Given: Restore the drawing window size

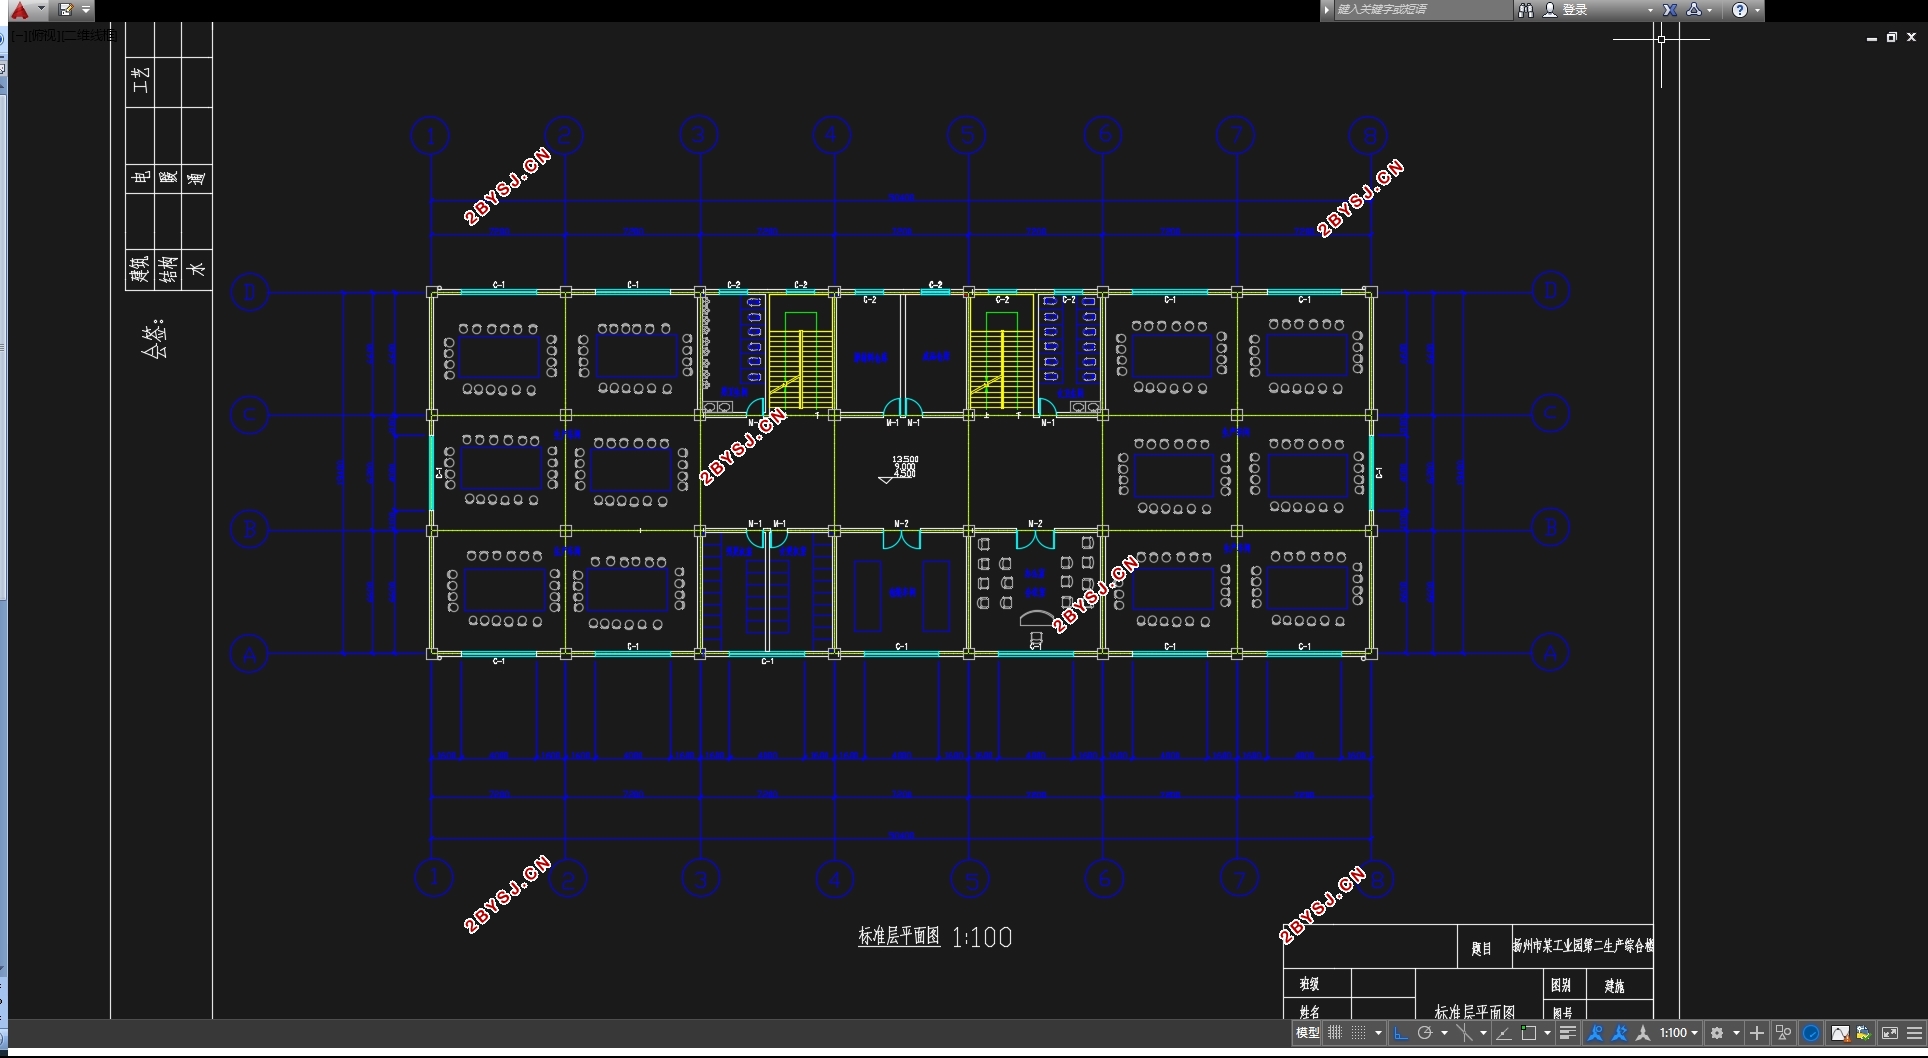Looking at the screenshot, I should [1891, 37].
